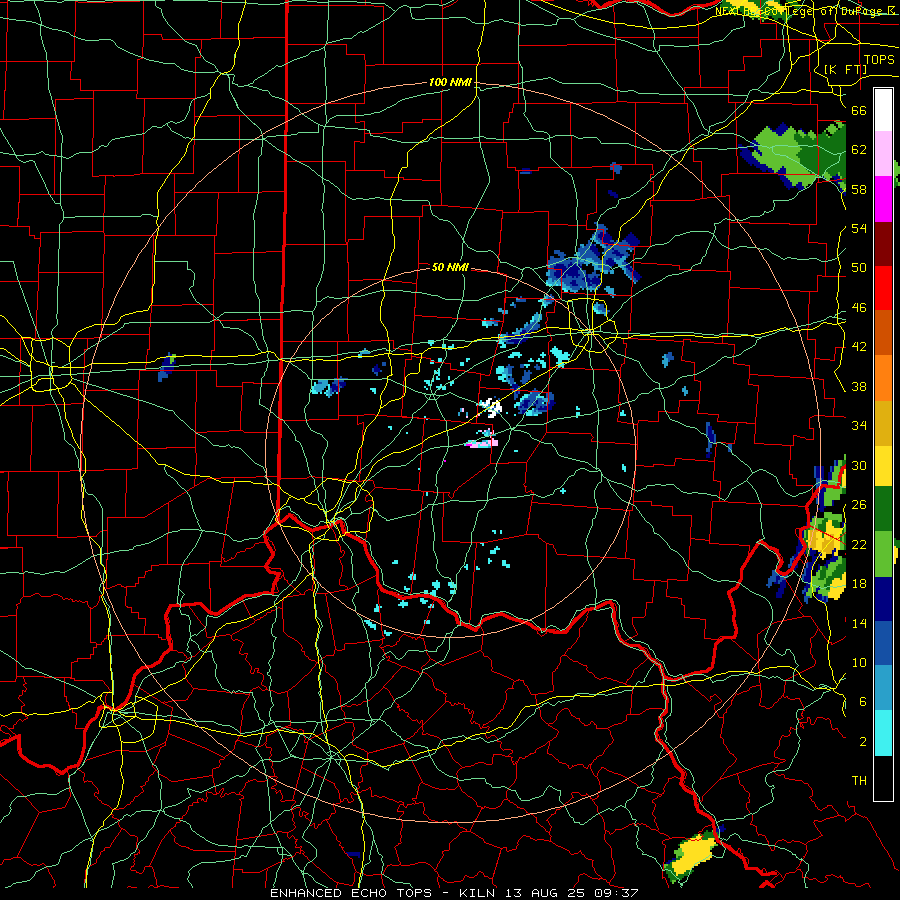
Task: Click the "TH" legend label
Action: pos(859,781)
